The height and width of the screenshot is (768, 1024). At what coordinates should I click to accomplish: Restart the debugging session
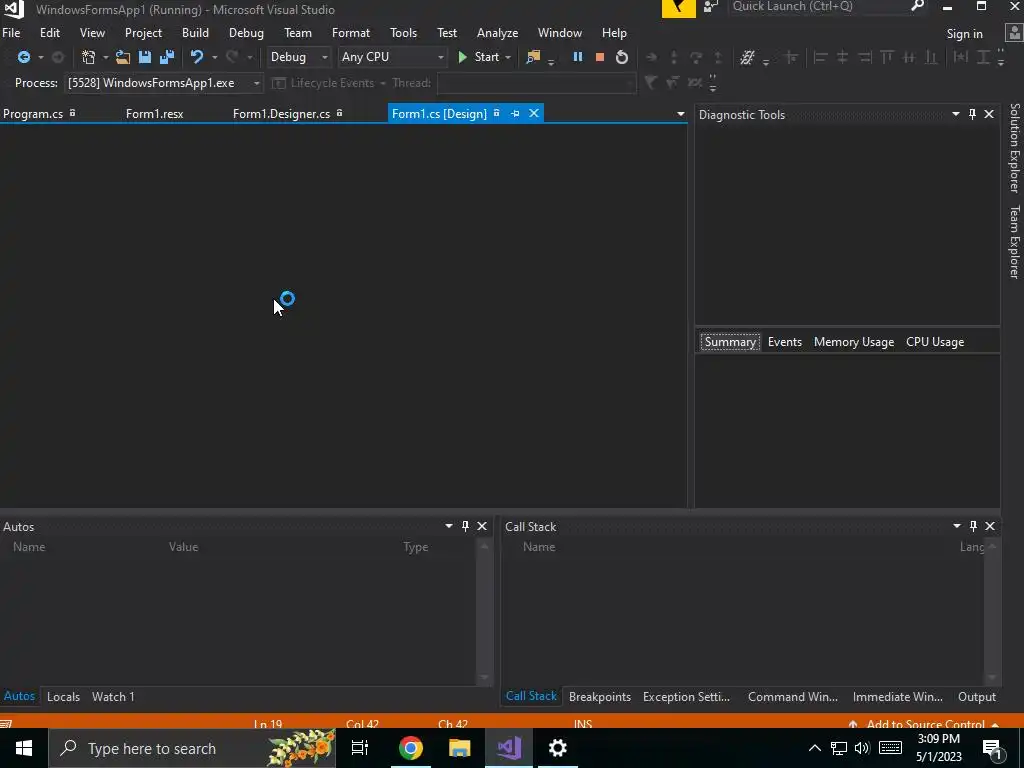622,57
